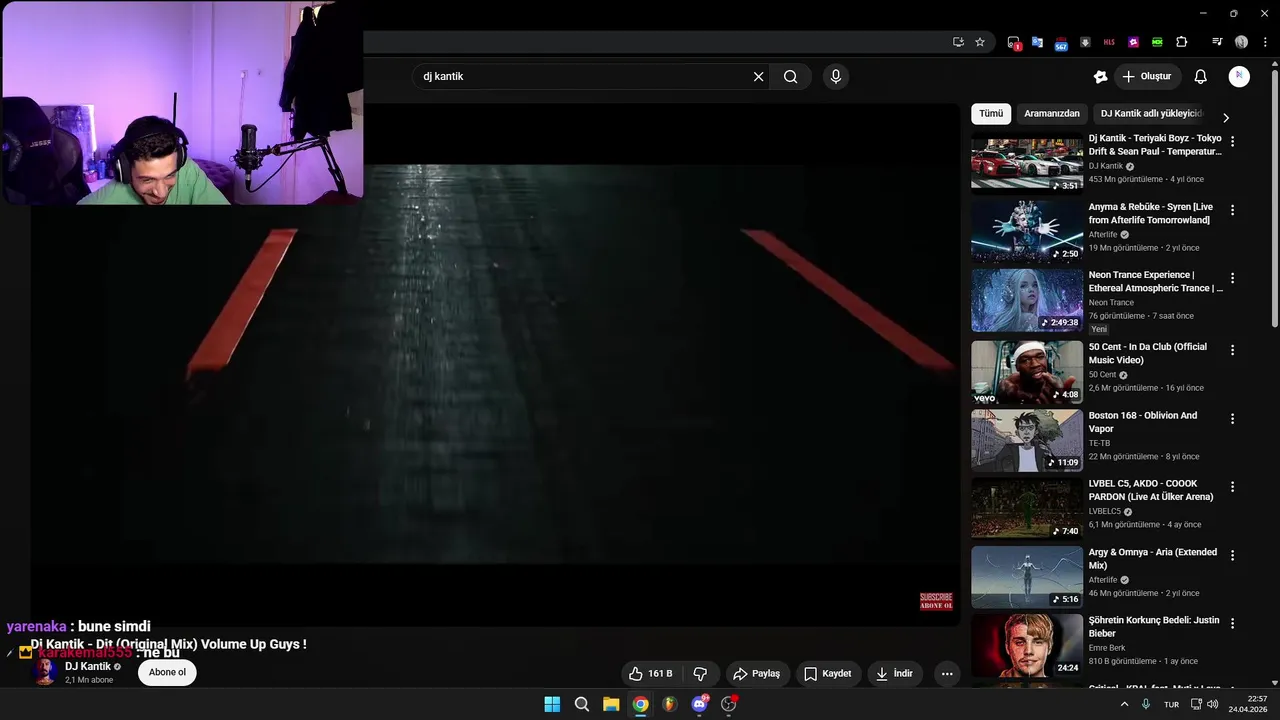This screenshot has width=1280, height=720.
Task: Open the YouTube notifications bell
Action: [x=1201, y=77]
